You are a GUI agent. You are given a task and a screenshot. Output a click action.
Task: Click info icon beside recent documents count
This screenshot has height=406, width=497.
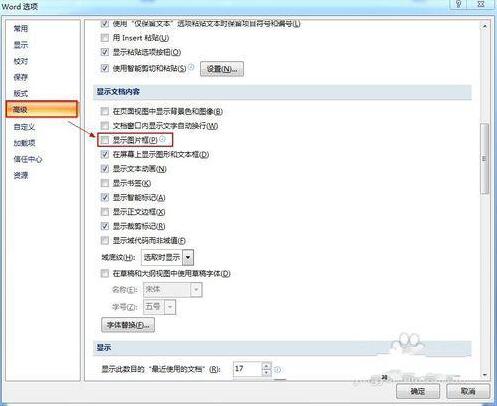tap(277, 369)
